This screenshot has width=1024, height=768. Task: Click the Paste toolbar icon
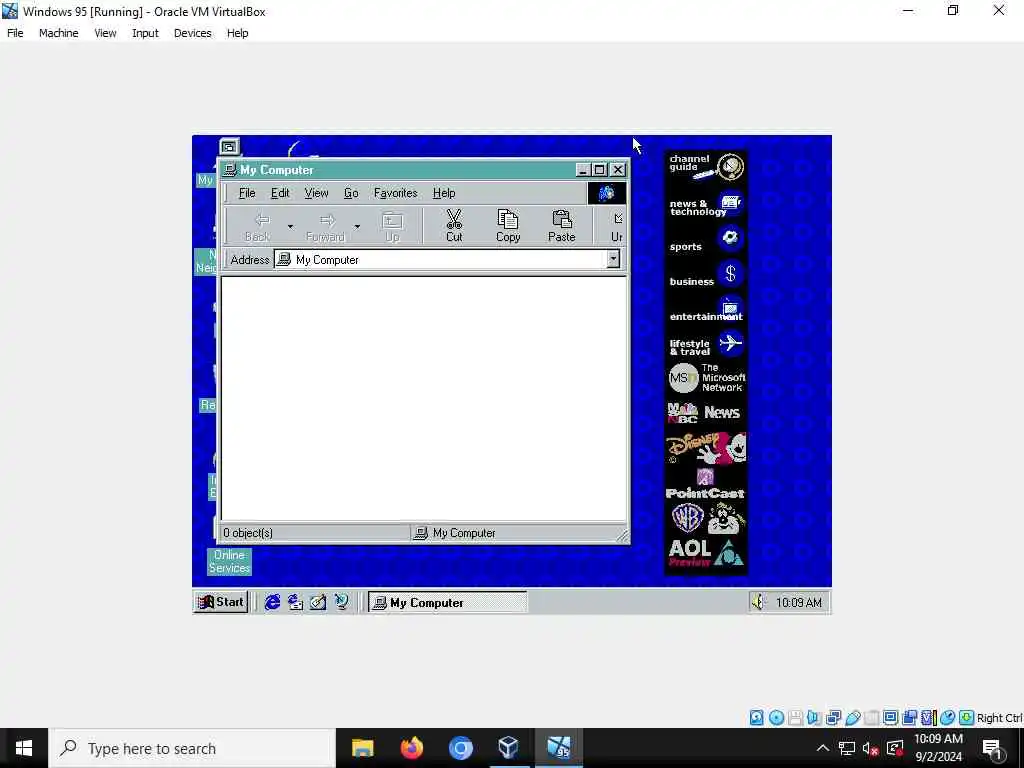coord(561,225)
